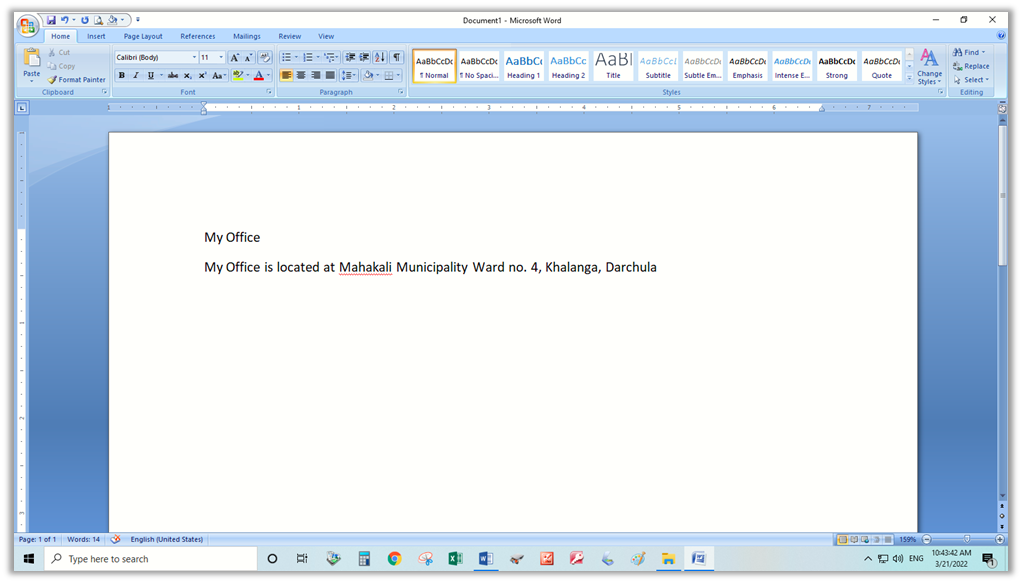Expand numbering list dropdown arrow
The image size is (1022, 583).
pyautogui.click(x=317, y=57)
